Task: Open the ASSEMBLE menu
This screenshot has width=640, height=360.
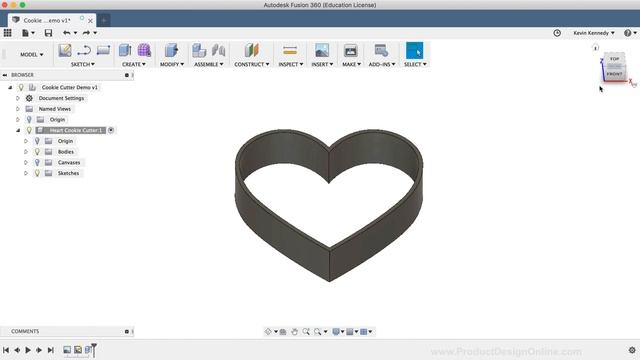Action: pos(209,64)
